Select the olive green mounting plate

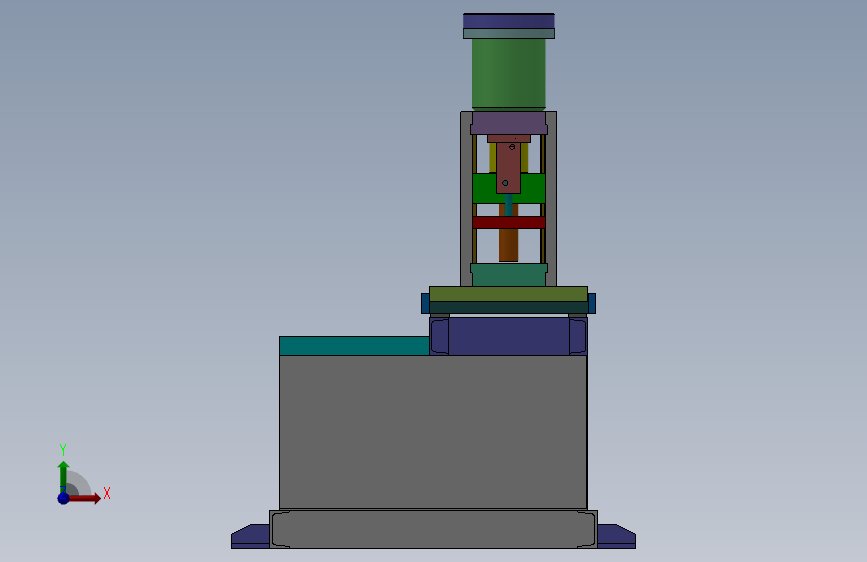pyautogui.click(x=509, y=294)
